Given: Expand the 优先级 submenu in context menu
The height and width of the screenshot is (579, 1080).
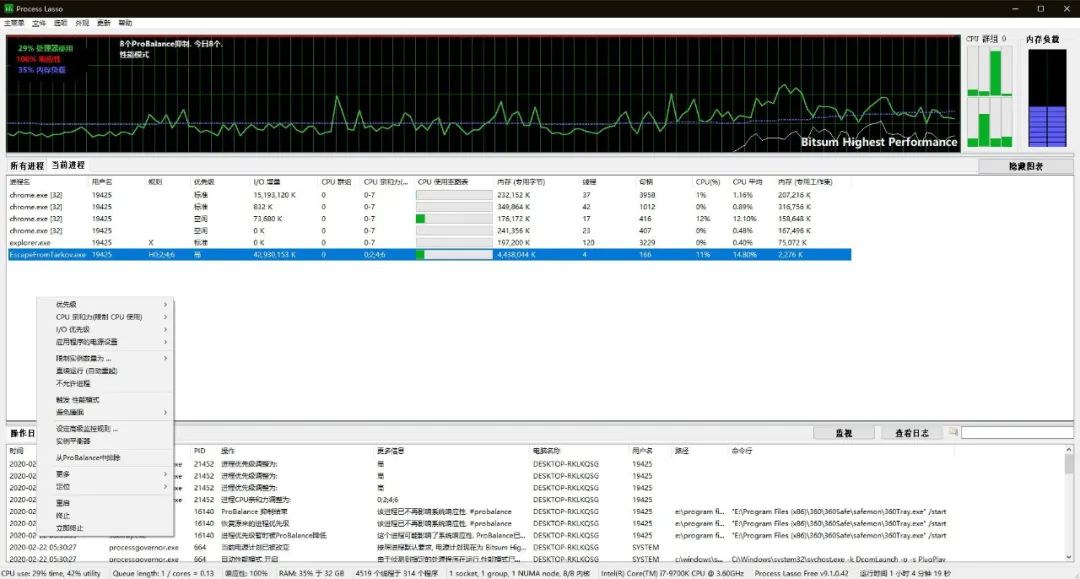Looking at the screenshot, I should pyautogui.click(x=105, y=304).
